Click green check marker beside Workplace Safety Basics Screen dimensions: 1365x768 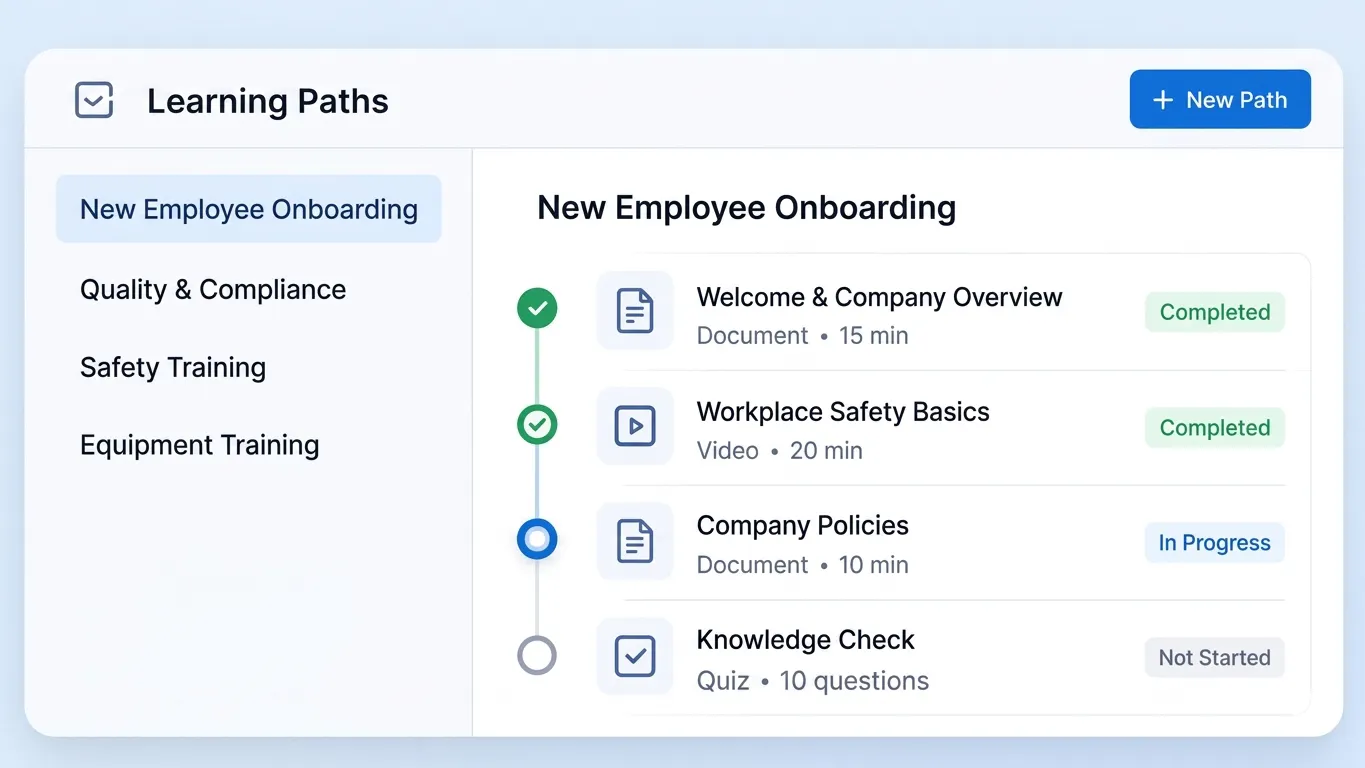(x=537, y=424)
